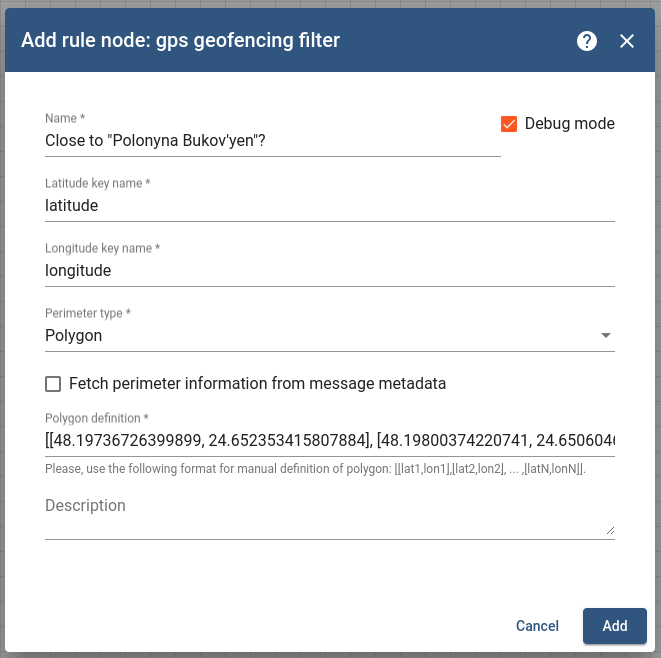Confirm with the Add button

[614, 626]
